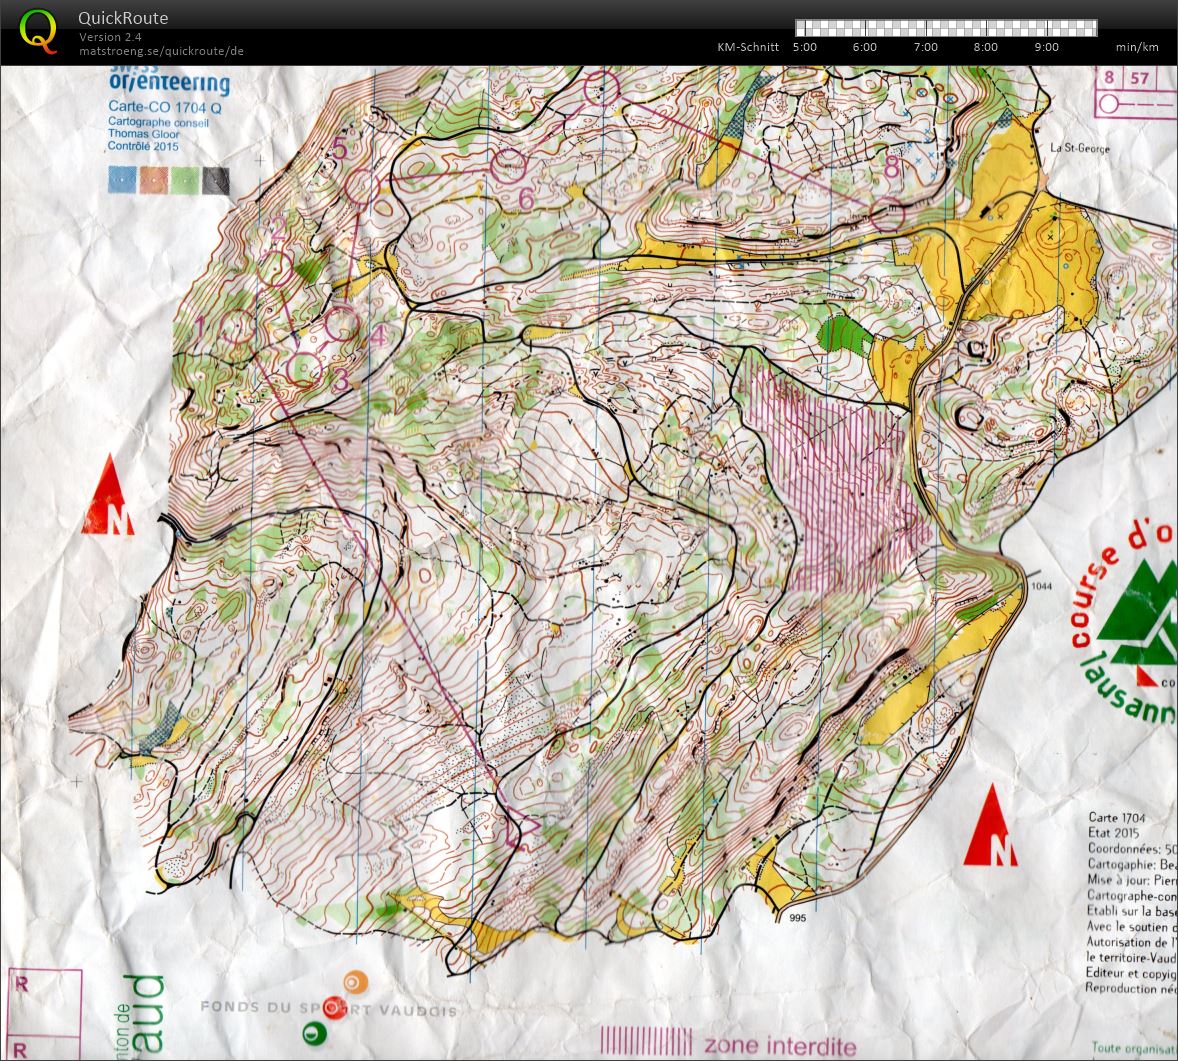Click the orange Fonds du Sport circle
1178x1061 pixels.
[355, 981]
